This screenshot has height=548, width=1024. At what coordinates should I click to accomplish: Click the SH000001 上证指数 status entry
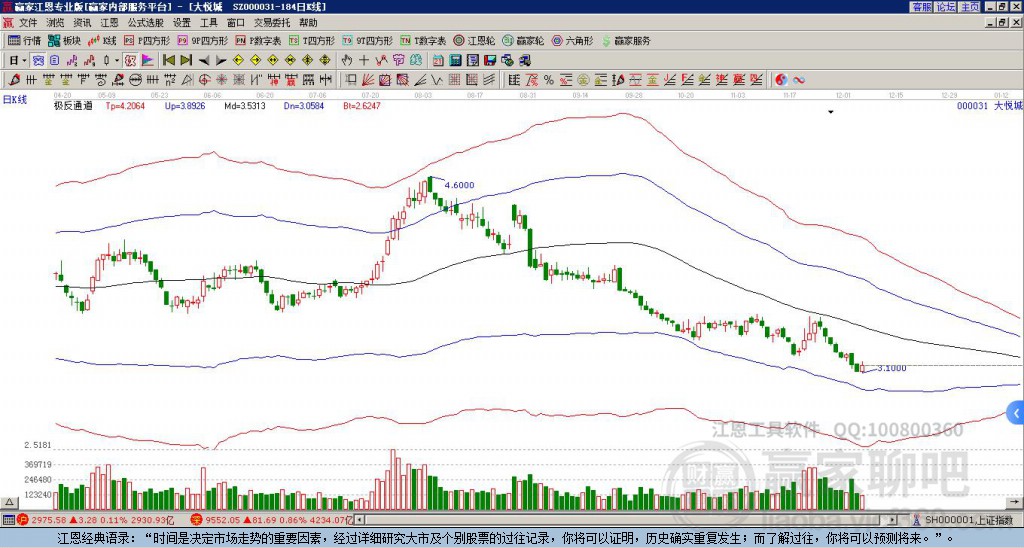pos(965,520)
